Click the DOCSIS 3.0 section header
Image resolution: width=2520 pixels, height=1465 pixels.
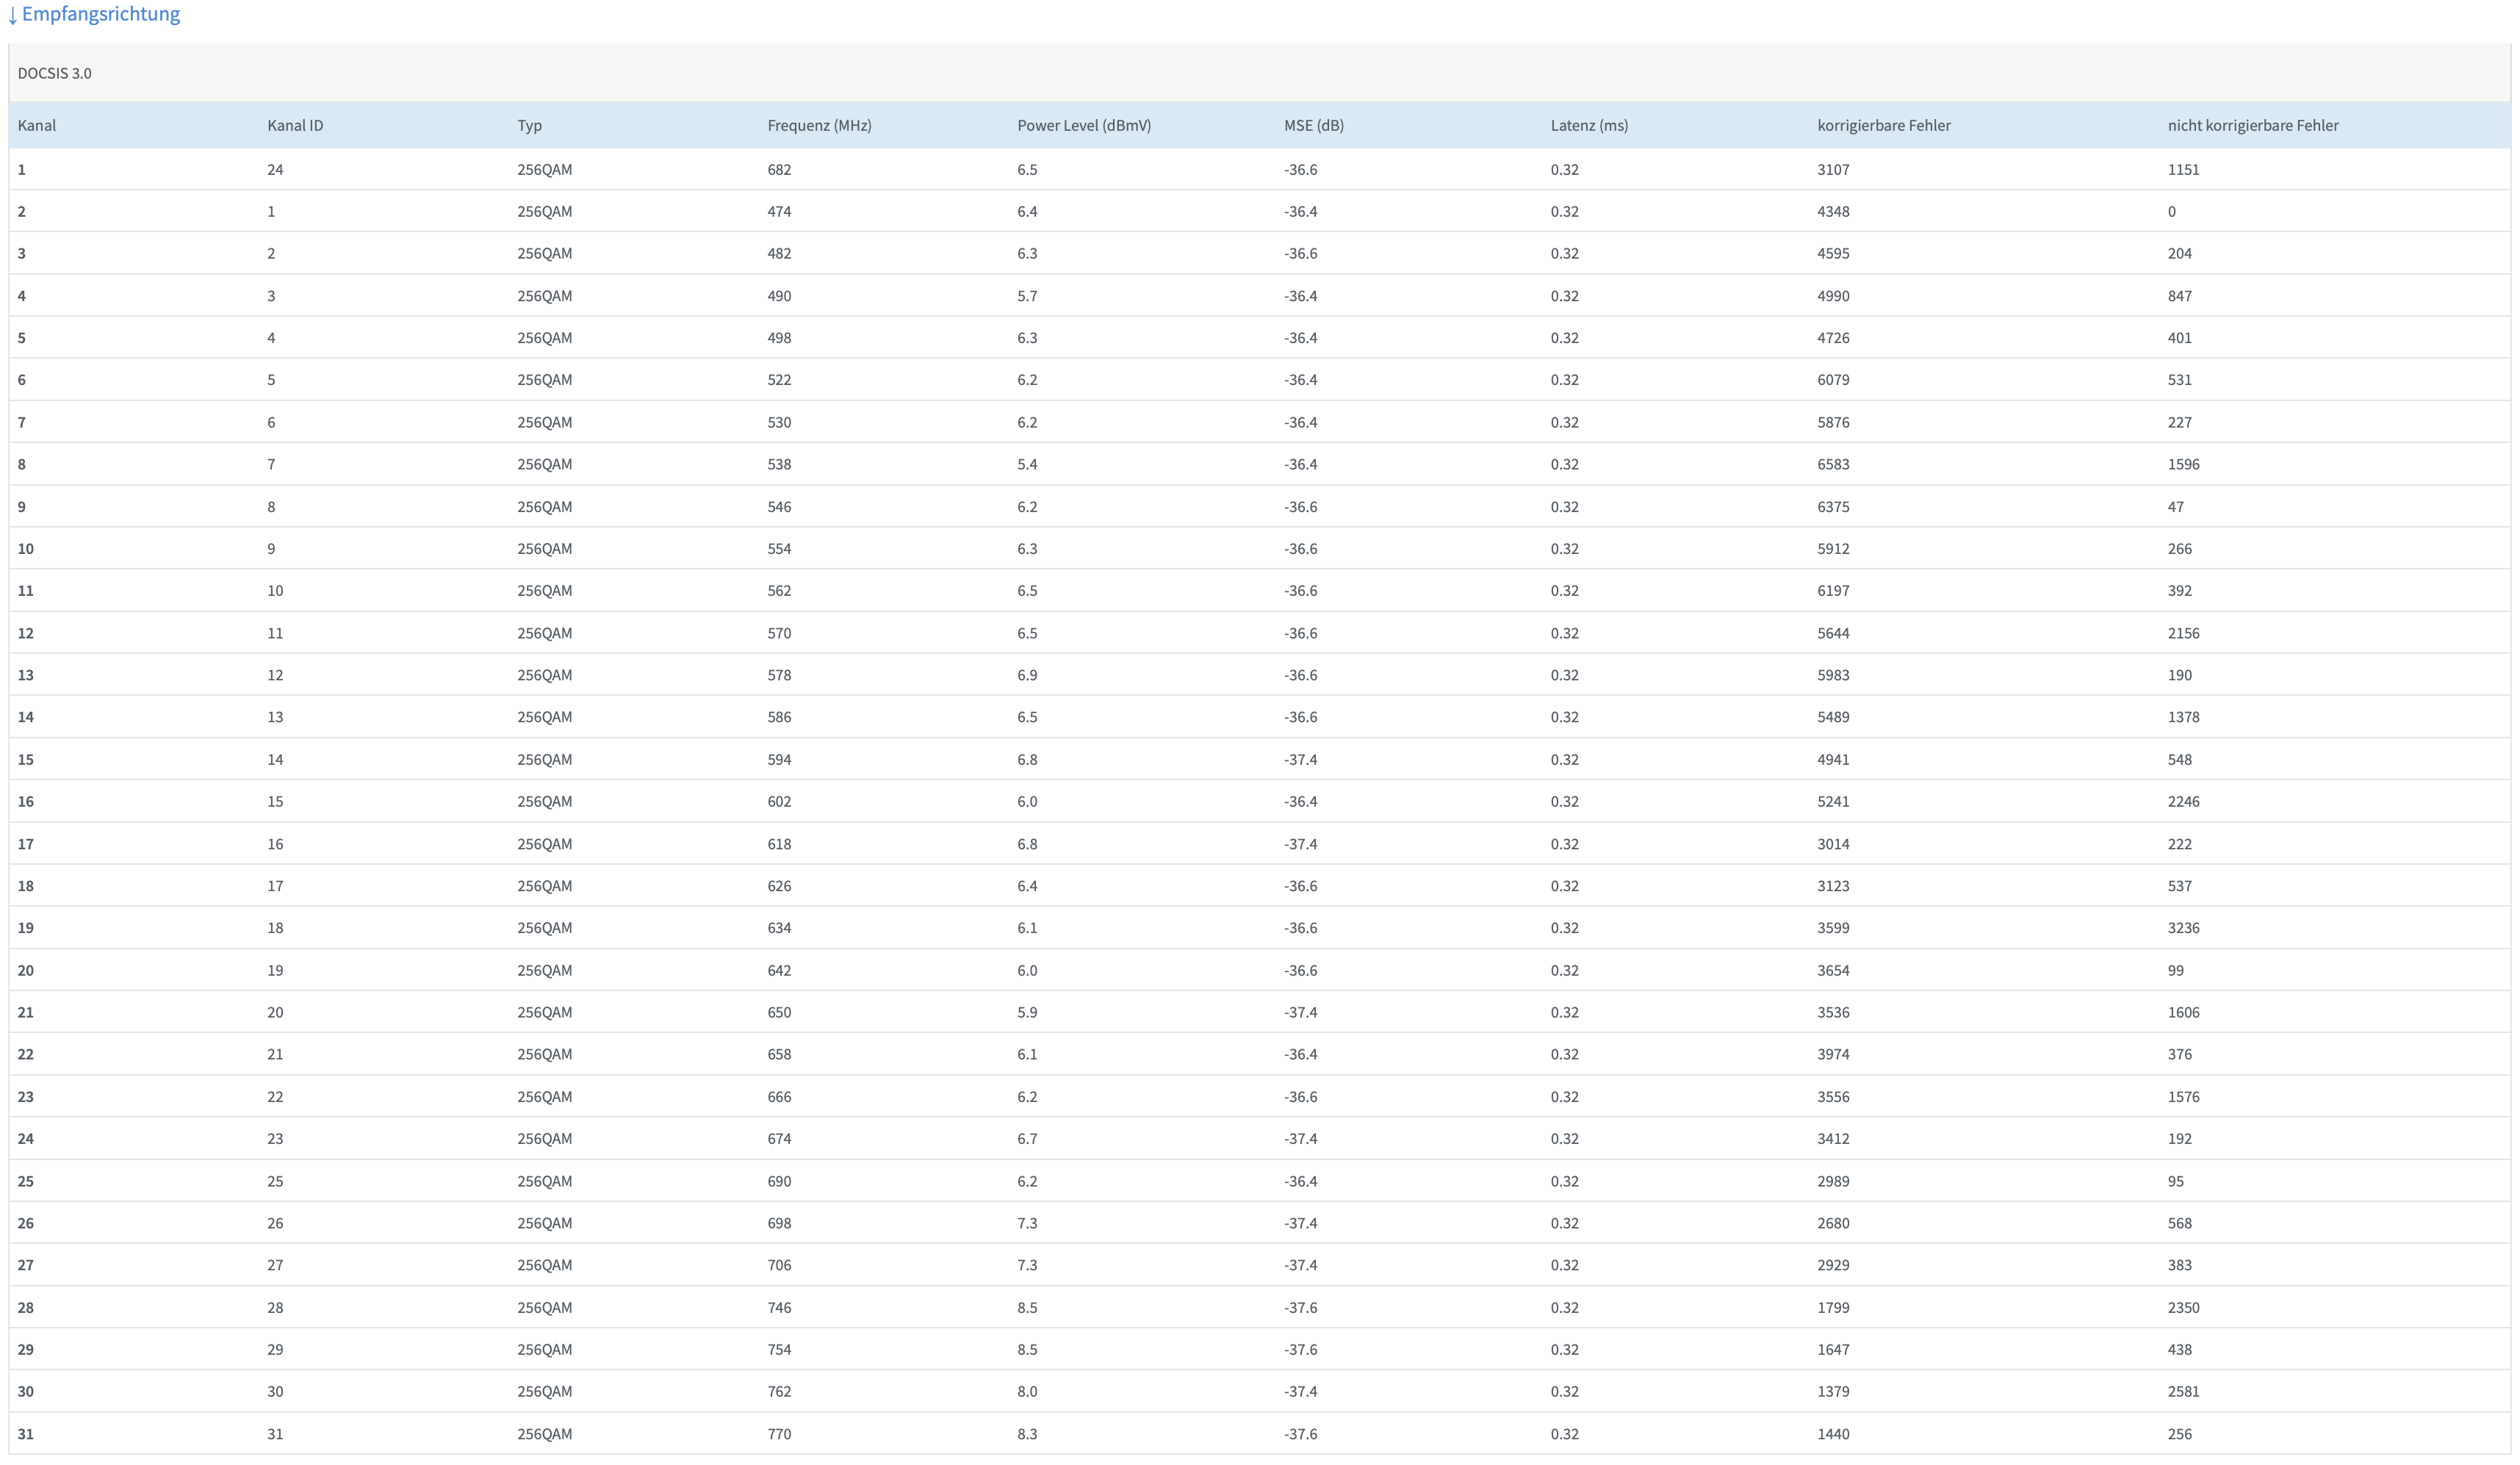(x=54, y=73)
